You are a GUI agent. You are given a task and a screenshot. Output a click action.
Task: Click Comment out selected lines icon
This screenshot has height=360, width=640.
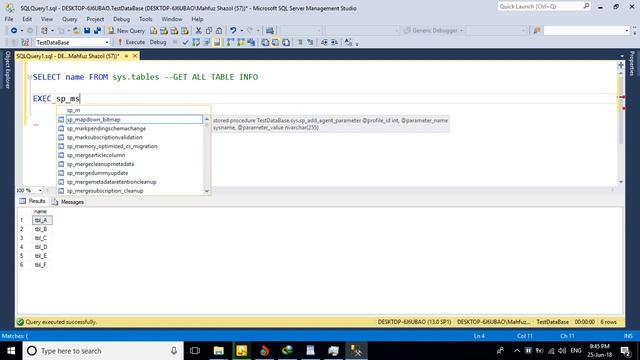pyautogui.click(x=300, y=42)
